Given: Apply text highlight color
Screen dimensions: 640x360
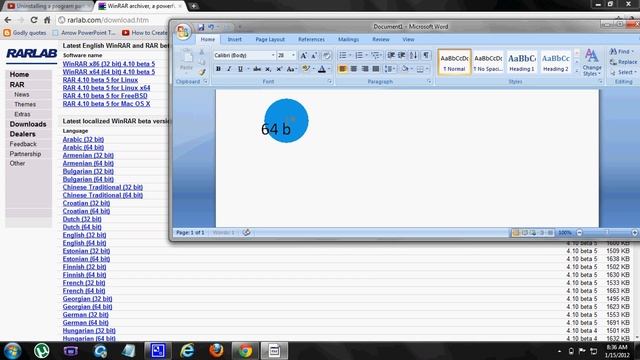Looking at the screenshot, I should tap(305, 69).
